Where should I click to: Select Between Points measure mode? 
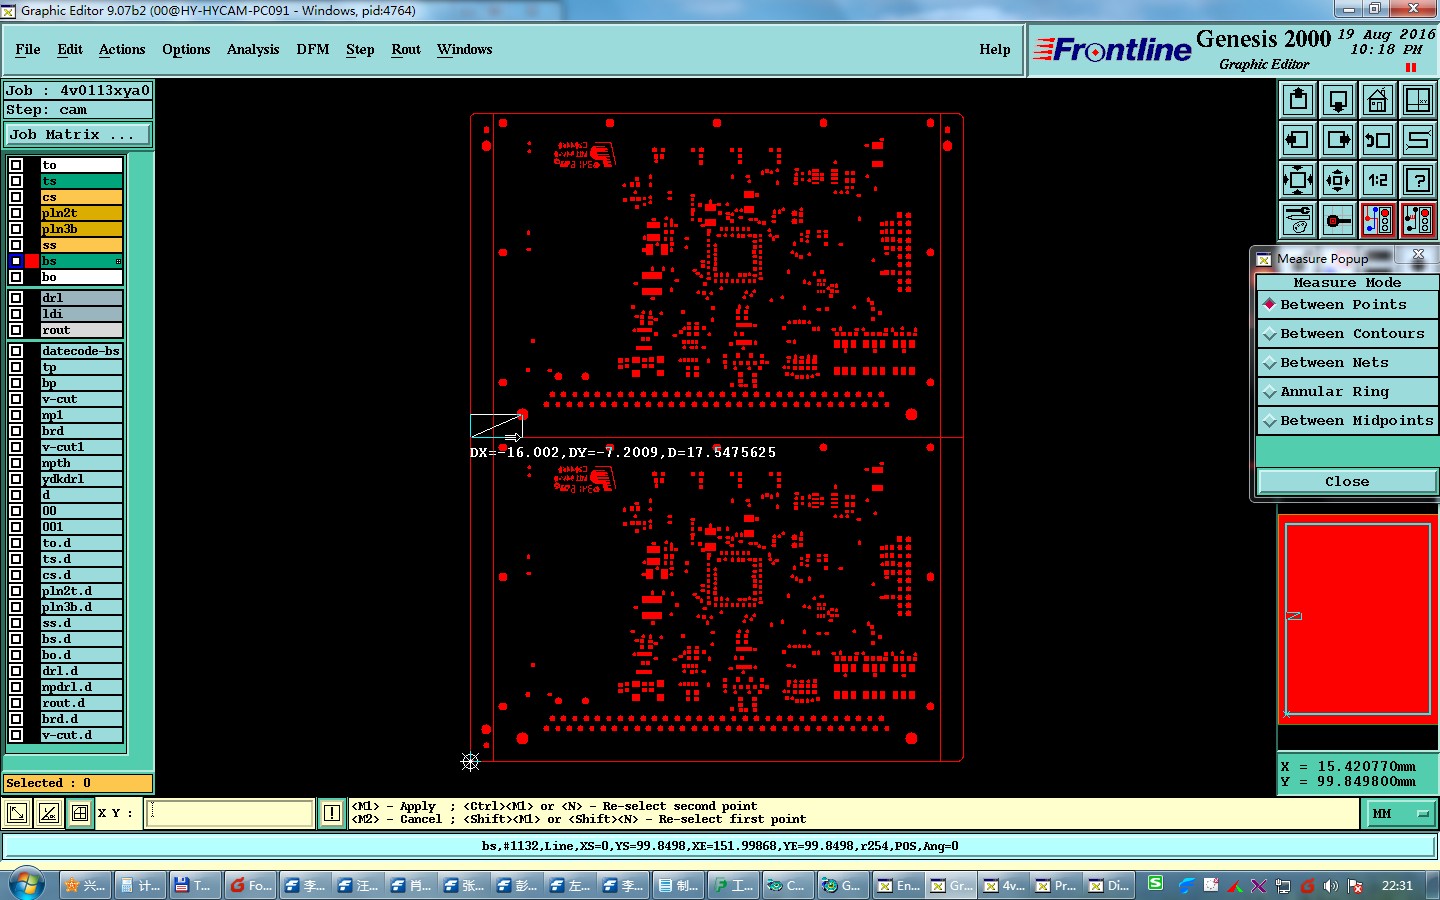(x=1347, y=305)
